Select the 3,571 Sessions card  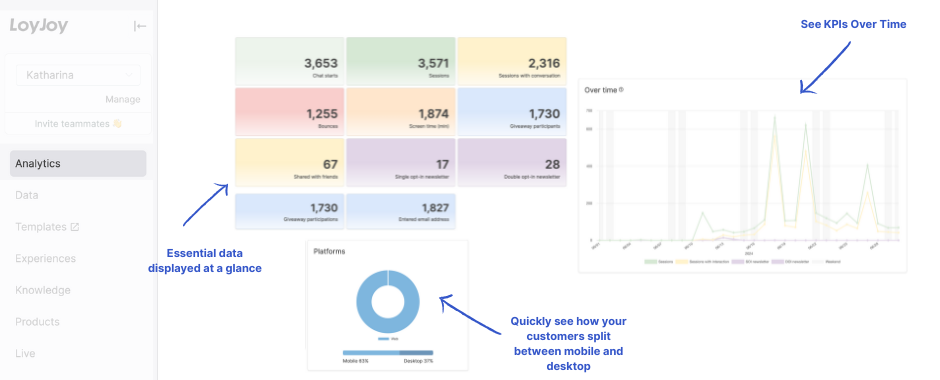401,61
